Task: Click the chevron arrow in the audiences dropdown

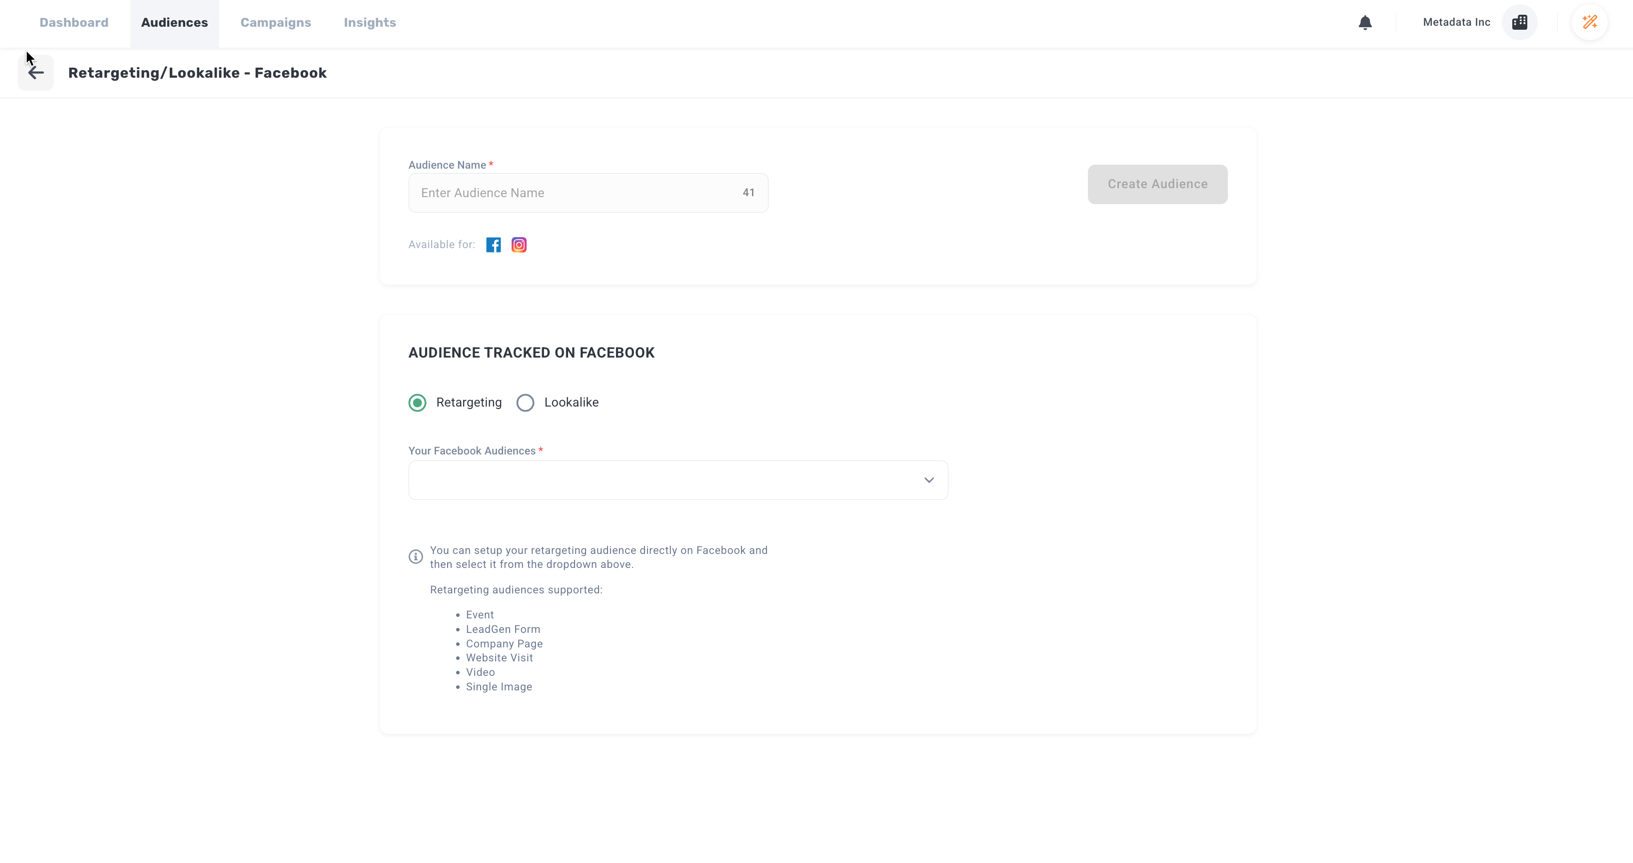Action: click(x=929, y=481)
